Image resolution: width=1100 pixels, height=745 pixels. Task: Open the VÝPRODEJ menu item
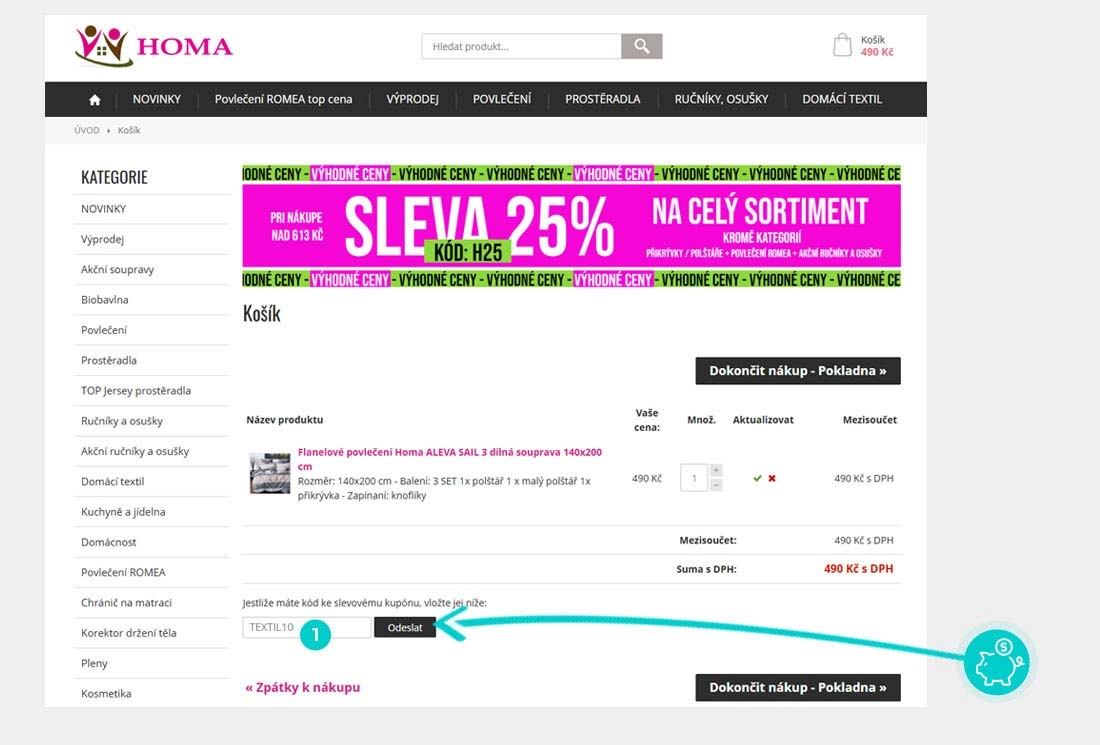click(x=412, y=100)
